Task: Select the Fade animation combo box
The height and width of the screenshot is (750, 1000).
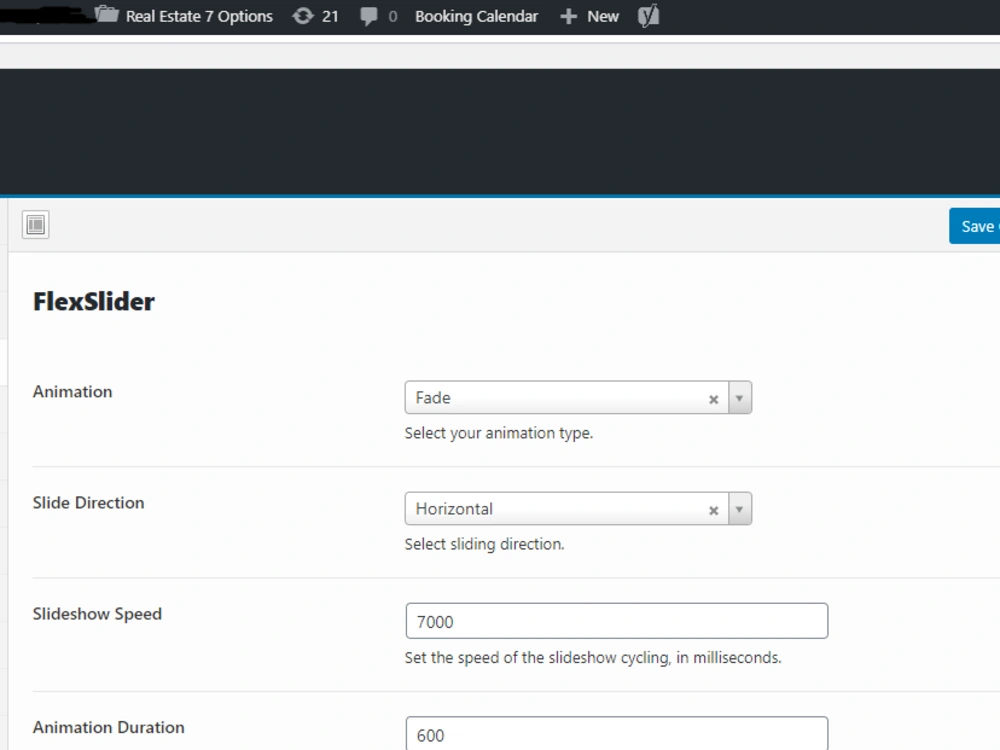Action: (578, 397)
